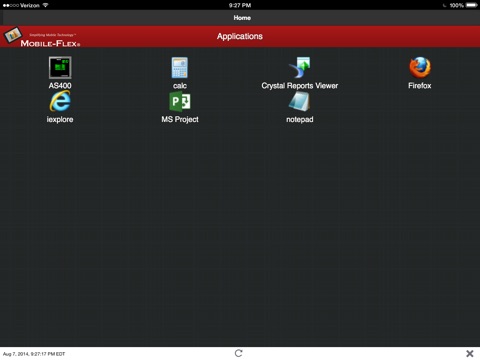480x360 pixels.
Task: Click the Firefox label text
Action: click(420, 86)
